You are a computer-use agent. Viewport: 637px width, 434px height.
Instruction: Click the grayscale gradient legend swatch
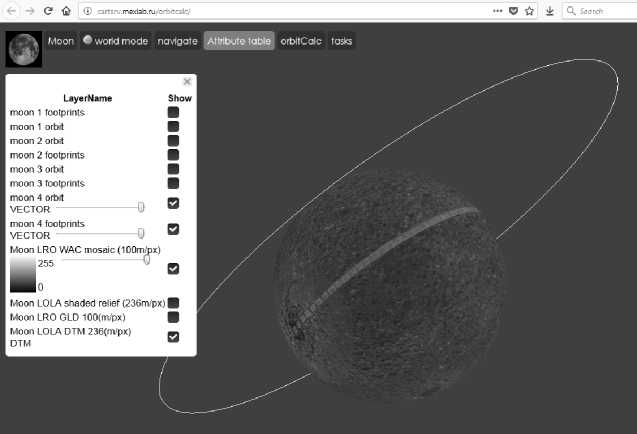pos(23,274)
